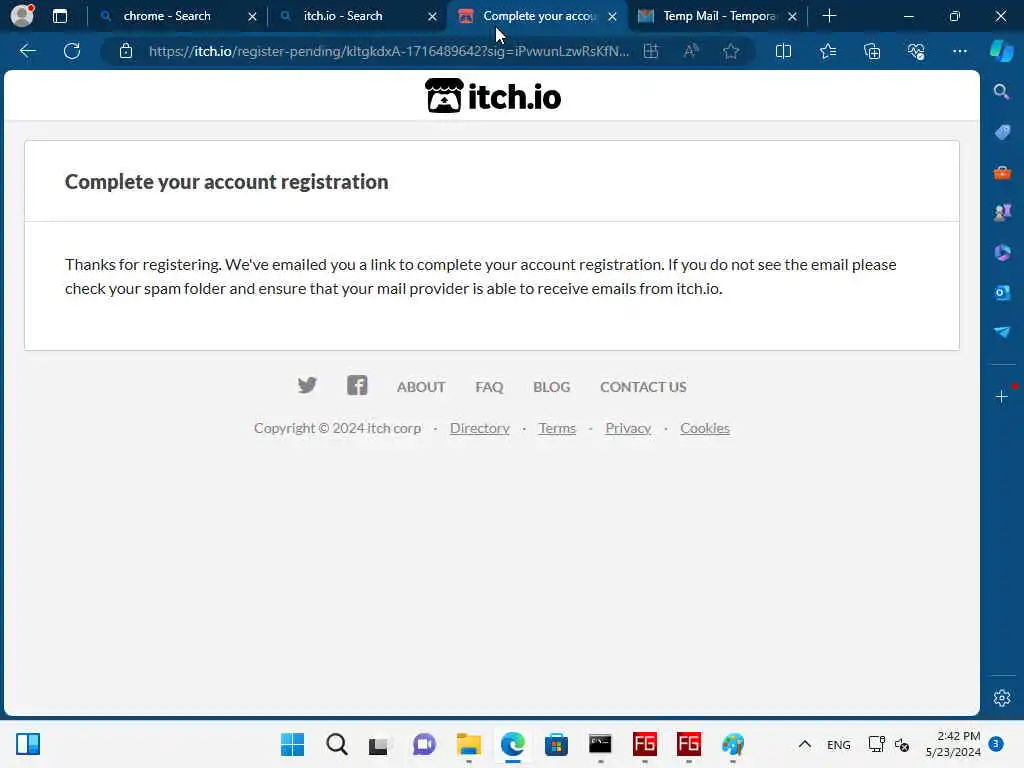Open the taskbar Chat icon
Screen dimensions: 1024x768
pyautogui.click(x=424, y=744)
